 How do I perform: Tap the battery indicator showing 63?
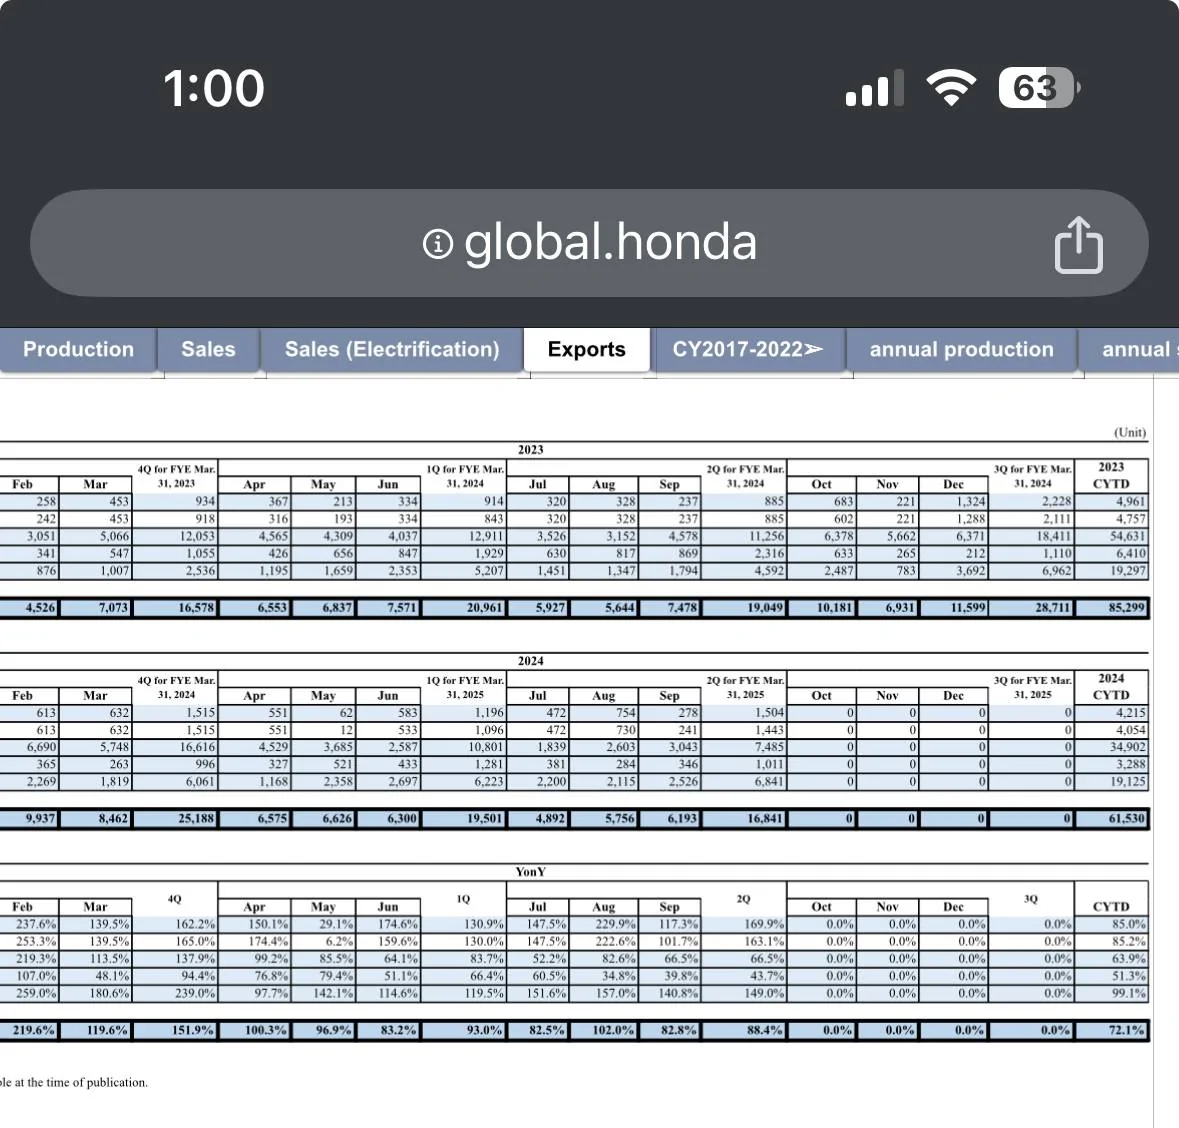coord(1036,88)
